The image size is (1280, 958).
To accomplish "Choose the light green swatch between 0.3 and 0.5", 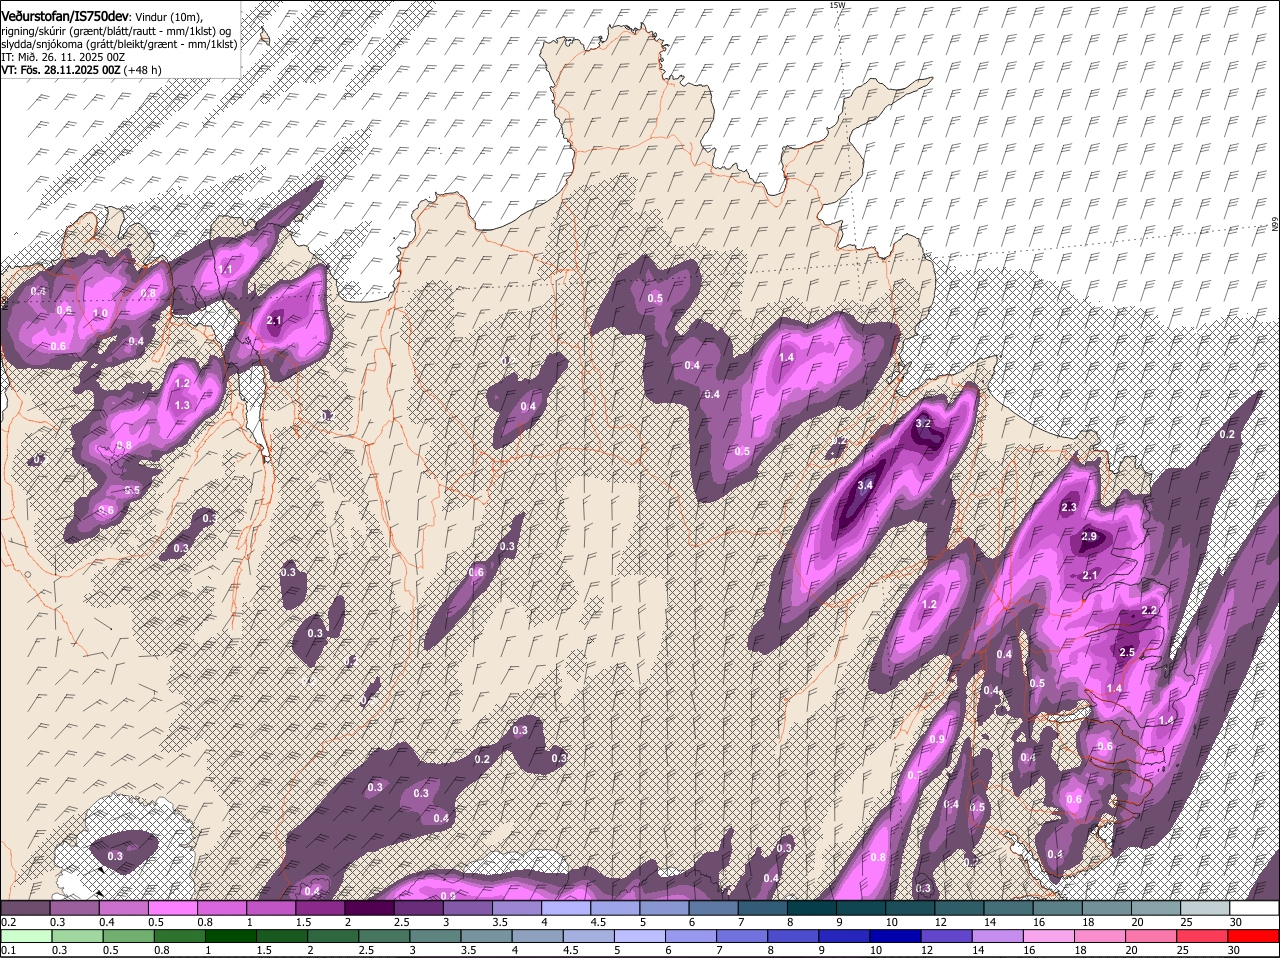I will click(x=76, y=936).
